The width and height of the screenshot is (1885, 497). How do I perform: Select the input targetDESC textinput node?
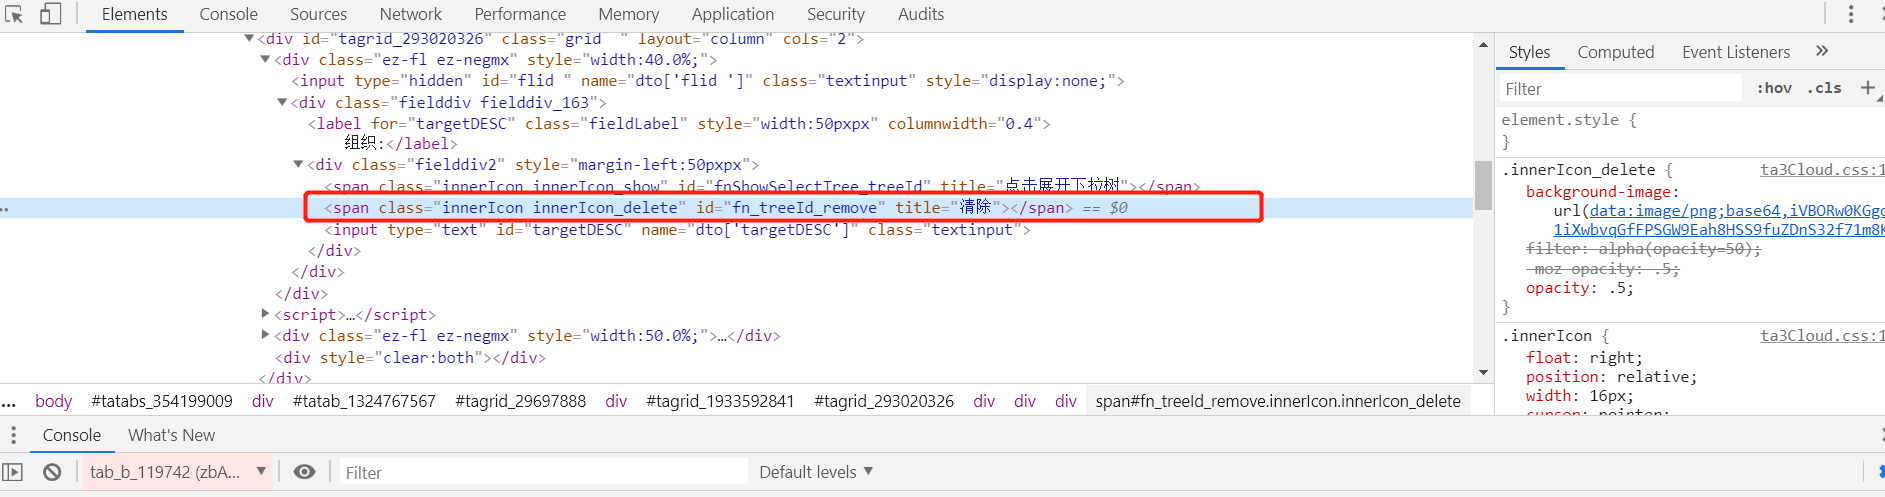click(x=677, y=230)
